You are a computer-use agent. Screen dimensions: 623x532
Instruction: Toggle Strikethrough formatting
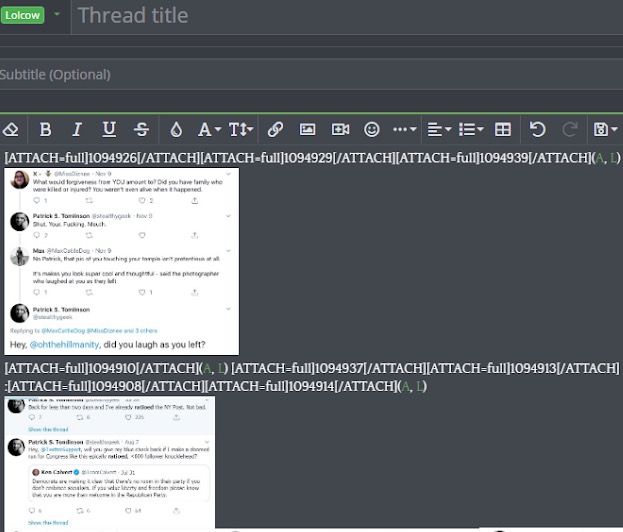click(141, 130)
